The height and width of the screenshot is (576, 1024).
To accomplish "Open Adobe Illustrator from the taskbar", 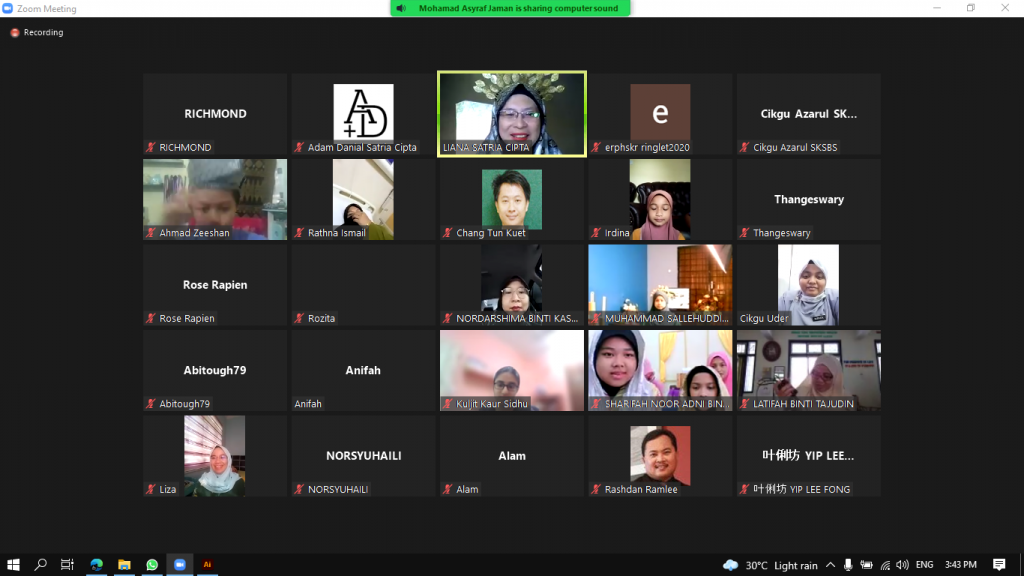I will pos(207,565).
